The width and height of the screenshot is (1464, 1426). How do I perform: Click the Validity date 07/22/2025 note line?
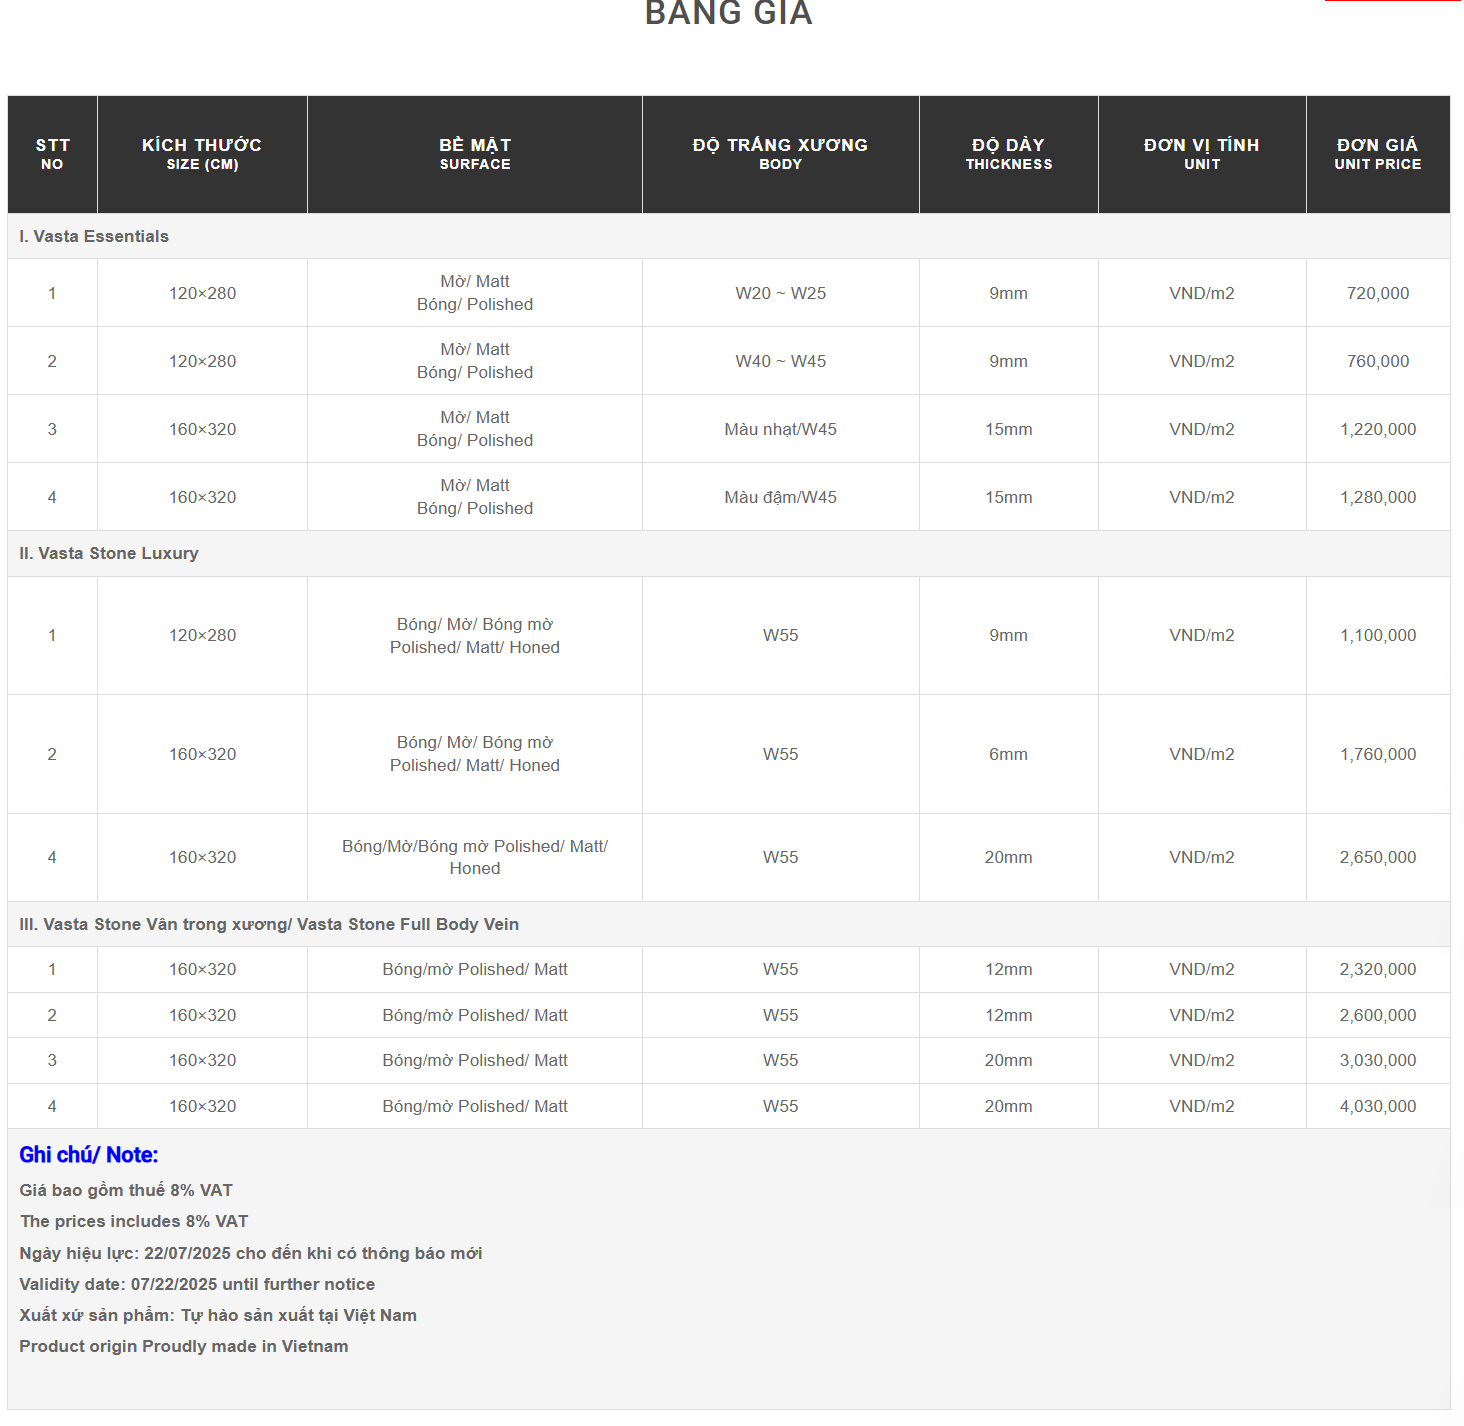pos(197,1284)
